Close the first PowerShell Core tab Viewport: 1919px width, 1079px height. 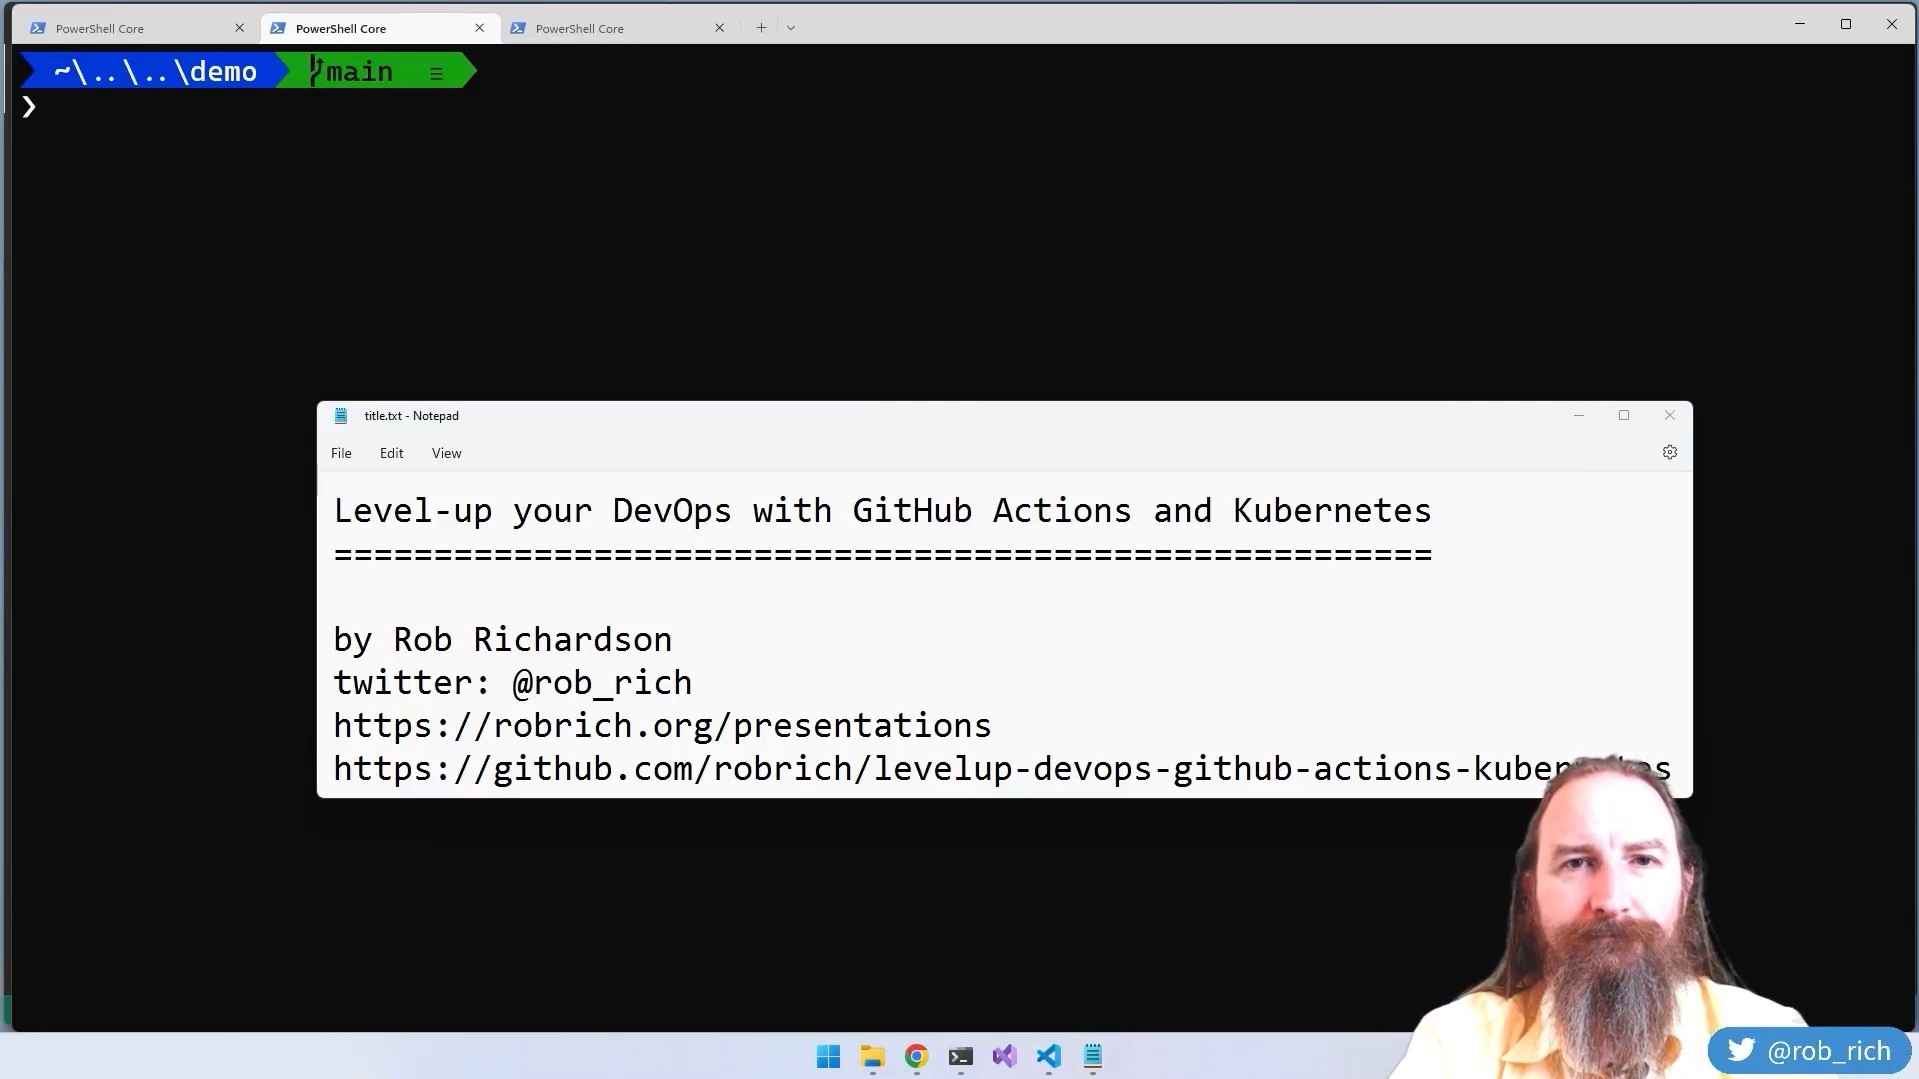pyautogui.click(x=239, y=28)
